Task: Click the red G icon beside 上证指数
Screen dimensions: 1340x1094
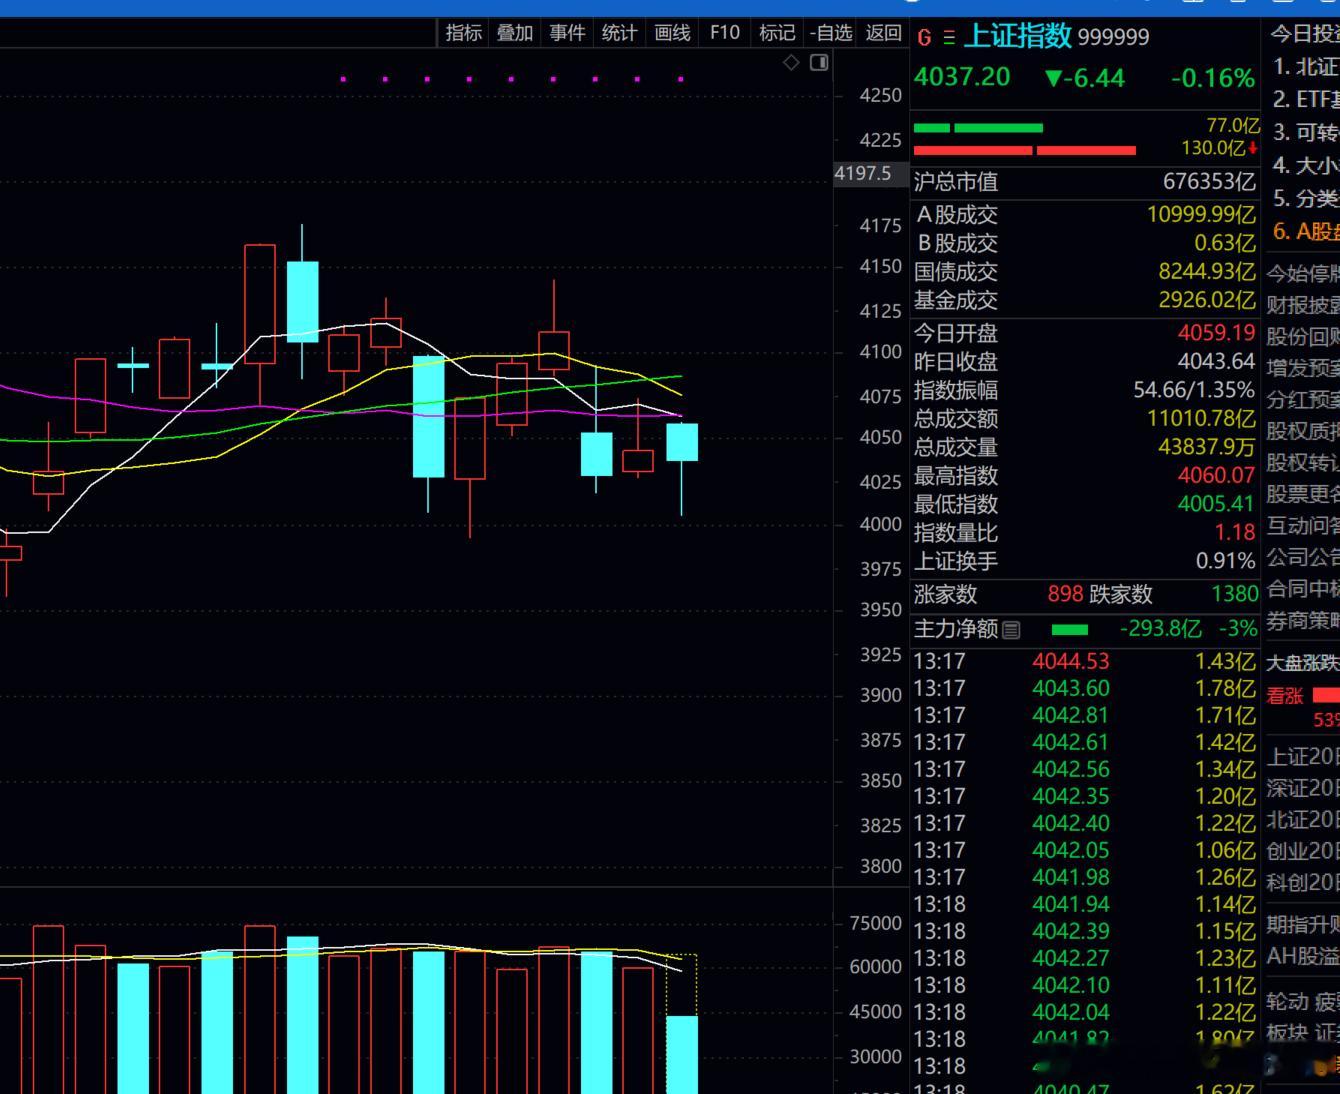Action: (x=924, y=38)
